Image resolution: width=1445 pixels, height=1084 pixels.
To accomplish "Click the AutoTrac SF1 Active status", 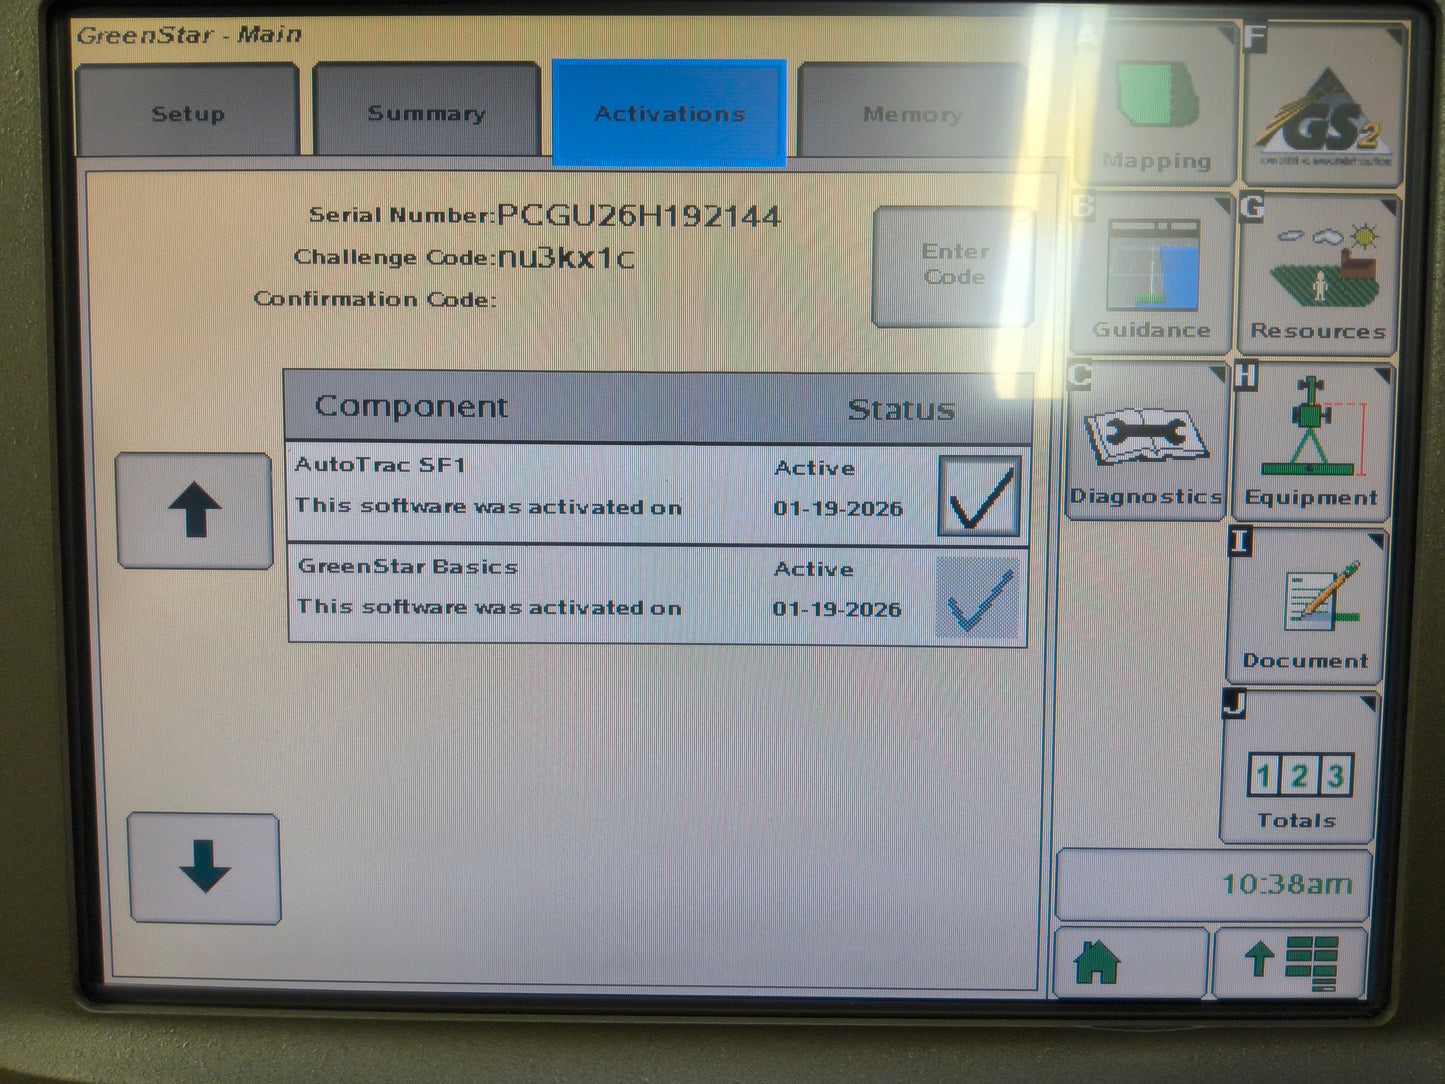I will [814, 468].
